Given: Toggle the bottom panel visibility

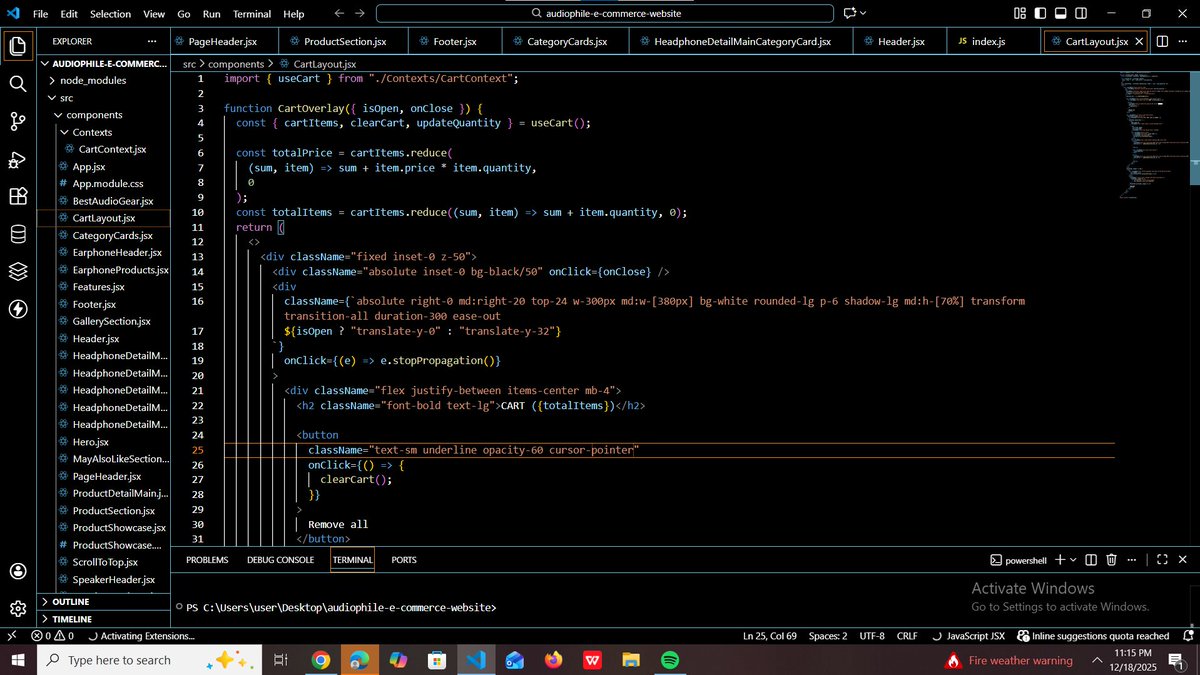Looking at the screenshot, I should coord(1062,13).
